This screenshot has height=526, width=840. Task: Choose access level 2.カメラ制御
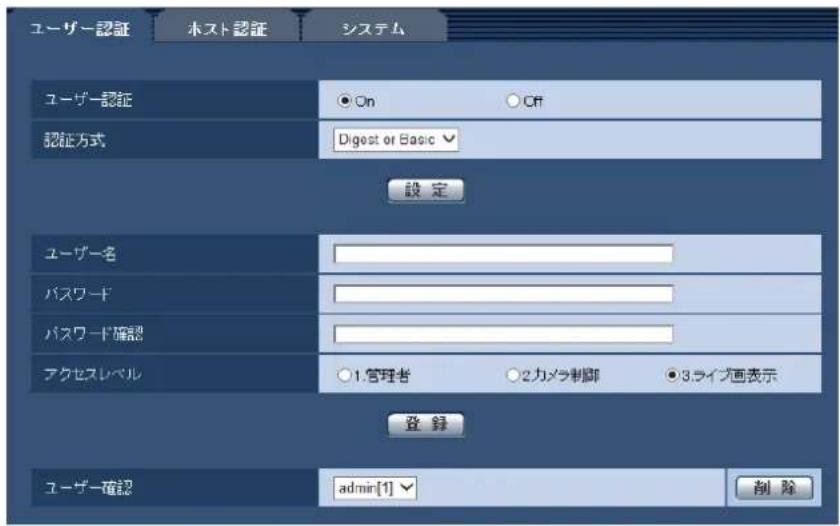513,375
